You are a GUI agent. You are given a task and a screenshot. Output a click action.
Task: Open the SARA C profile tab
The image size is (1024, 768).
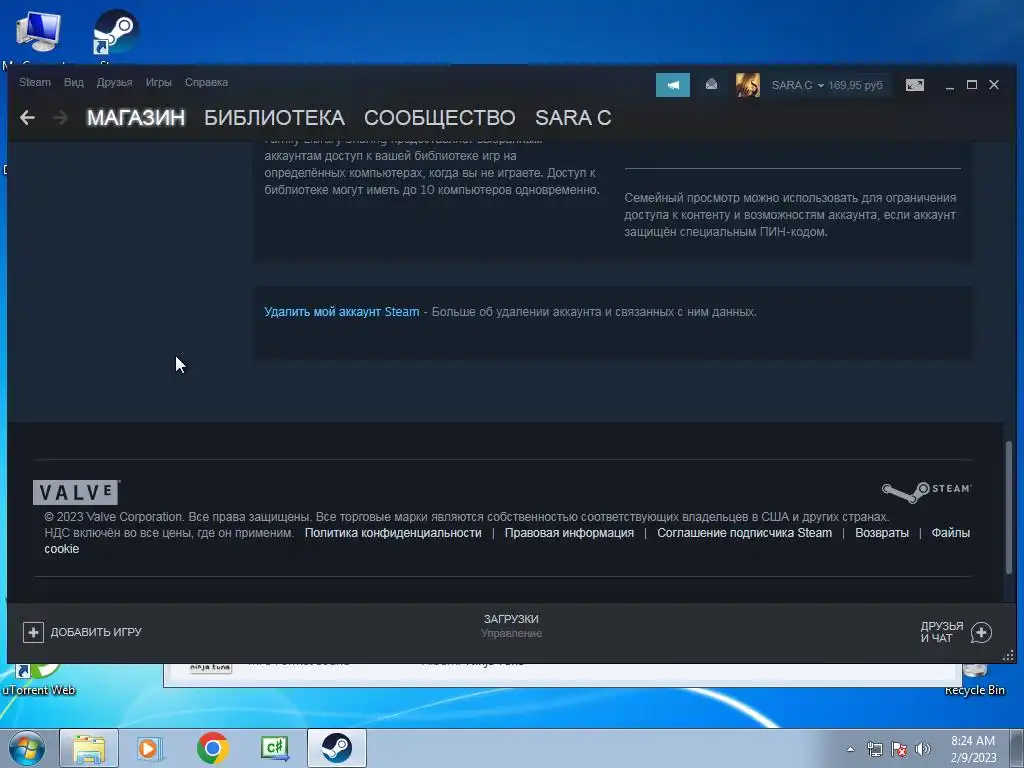coord(573,118)
